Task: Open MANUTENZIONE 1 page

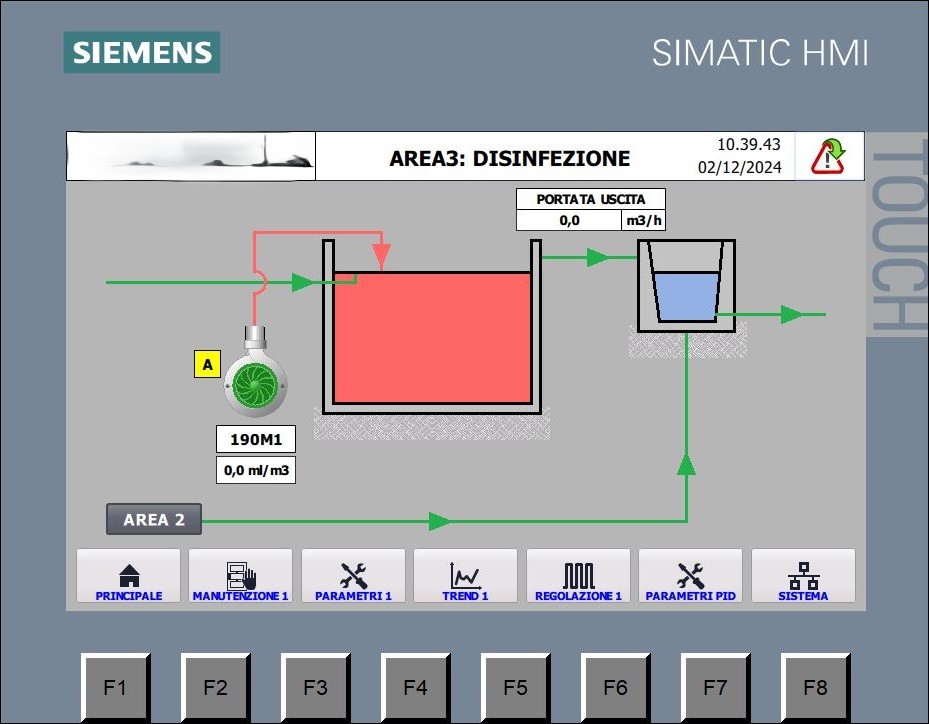Action: pyautogui.click(x=241, y=576)
